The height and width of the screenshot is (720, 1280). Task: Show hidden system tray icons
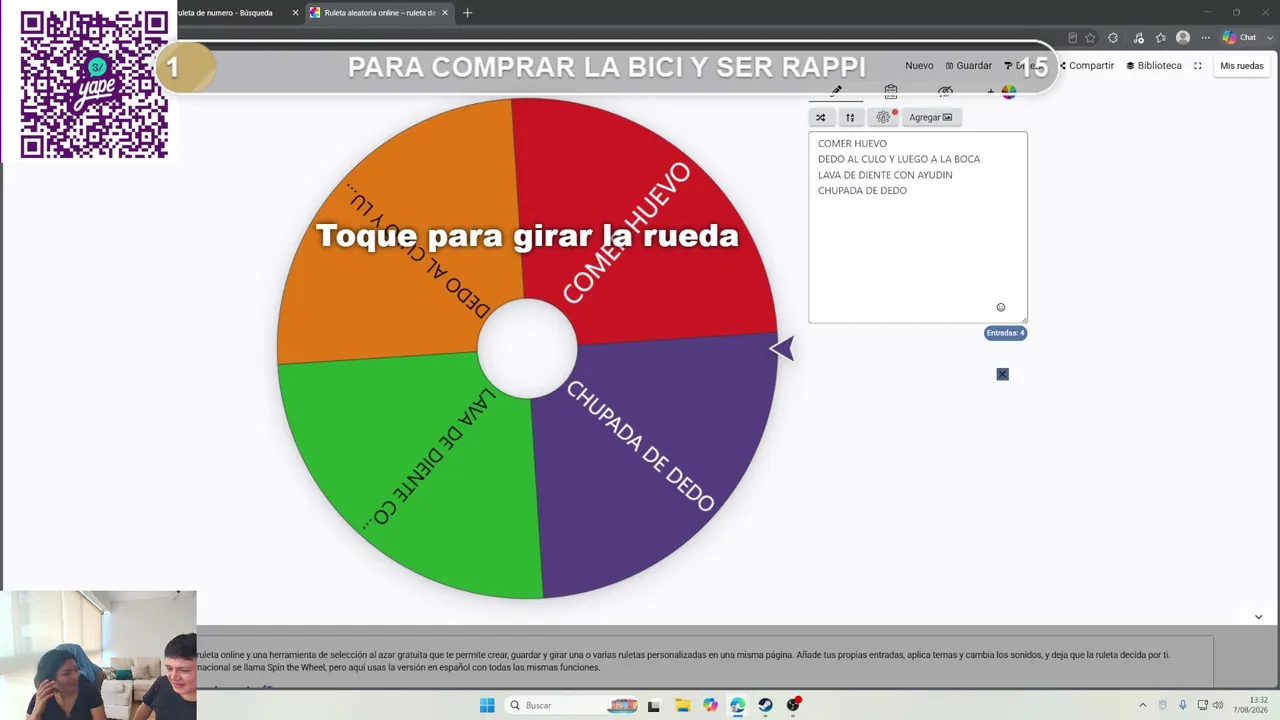point(1143,705)
